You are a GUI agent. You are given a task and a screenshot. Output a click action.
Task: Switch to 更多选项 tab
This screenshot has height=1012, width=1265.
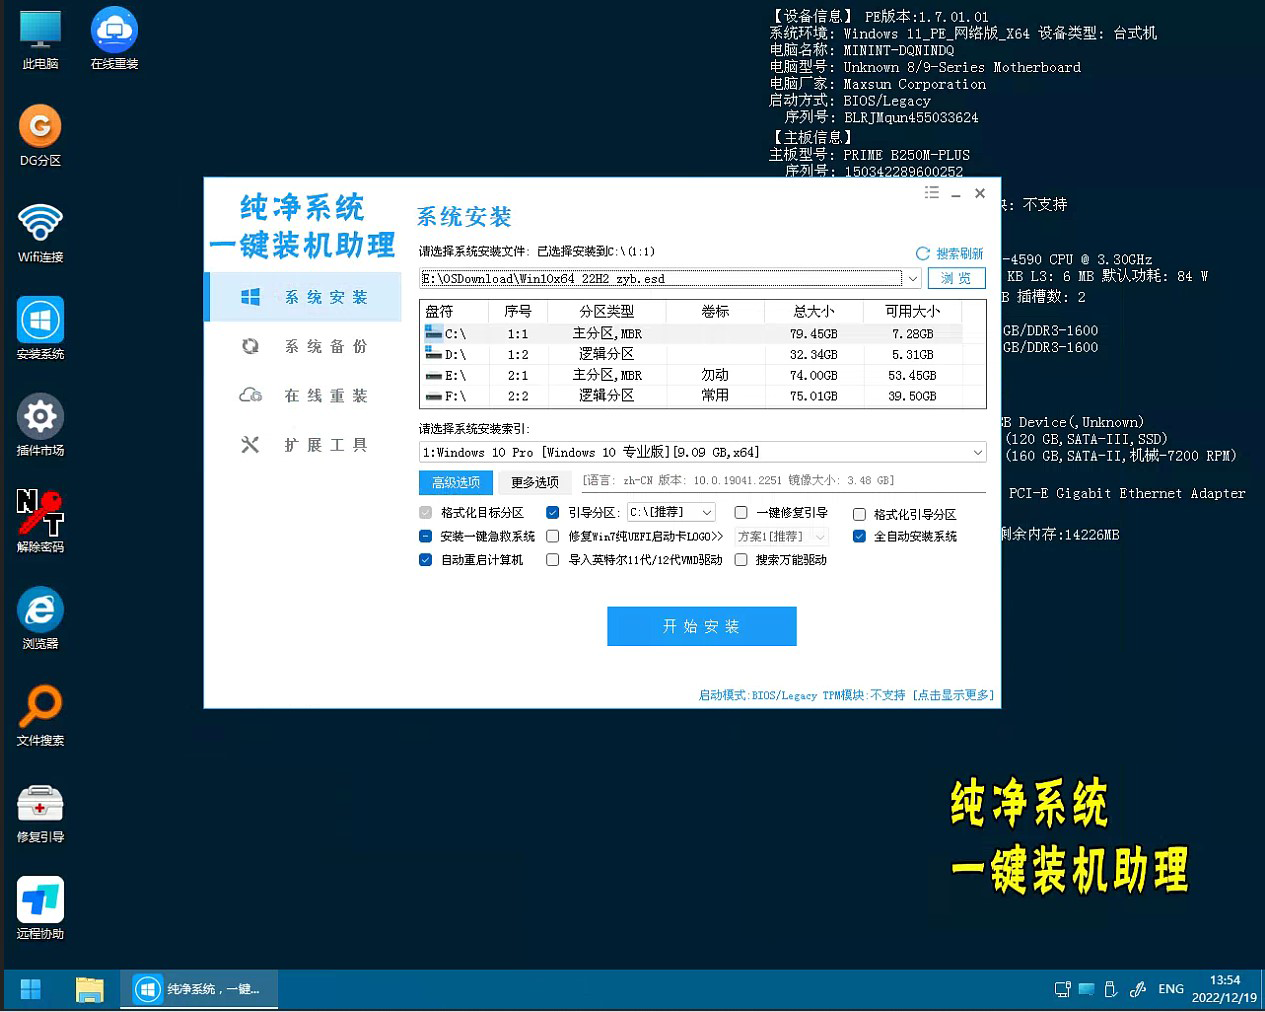pos(534,482)
